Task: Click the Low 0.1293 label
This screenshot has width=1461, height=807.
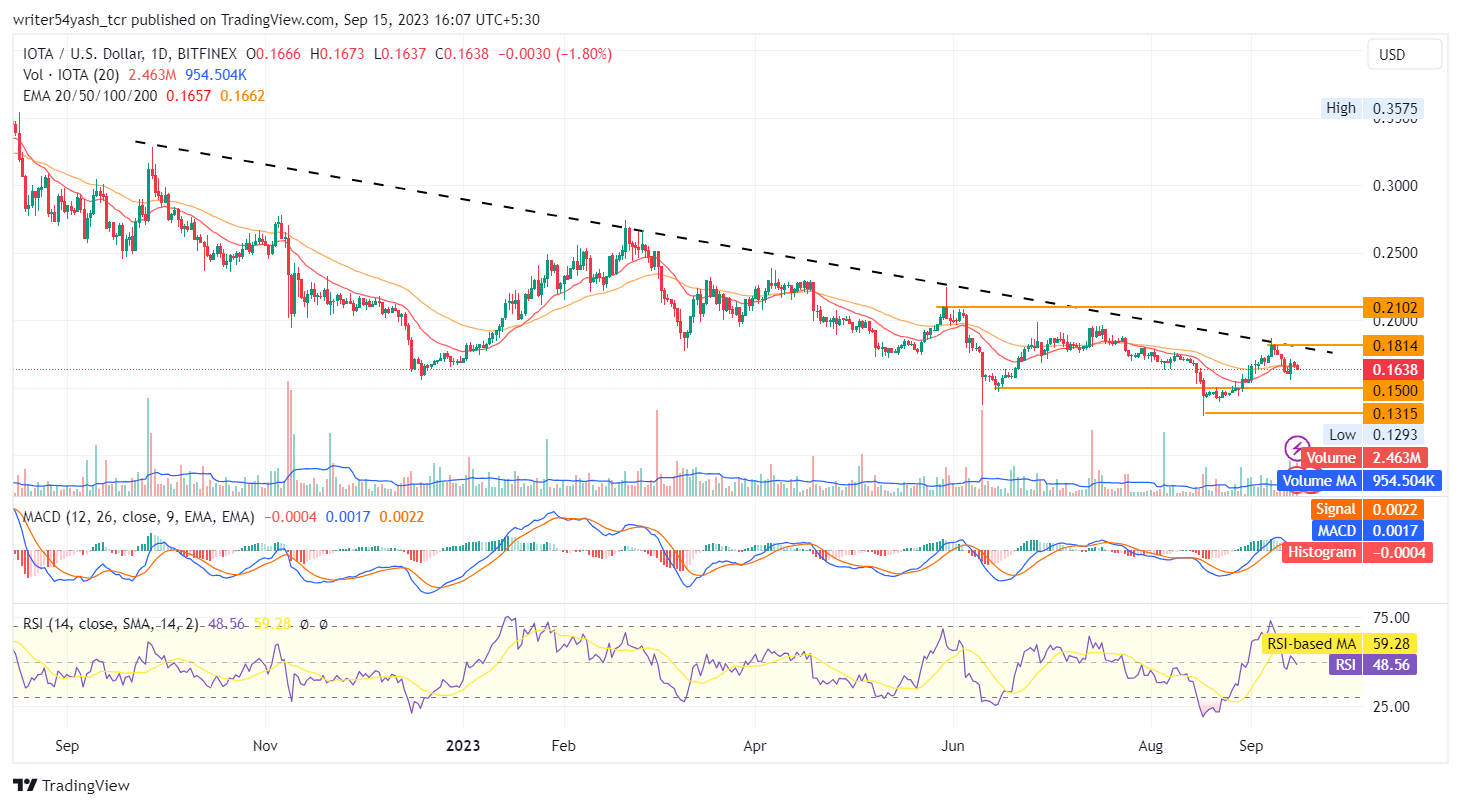Action: click(1374, 434)
